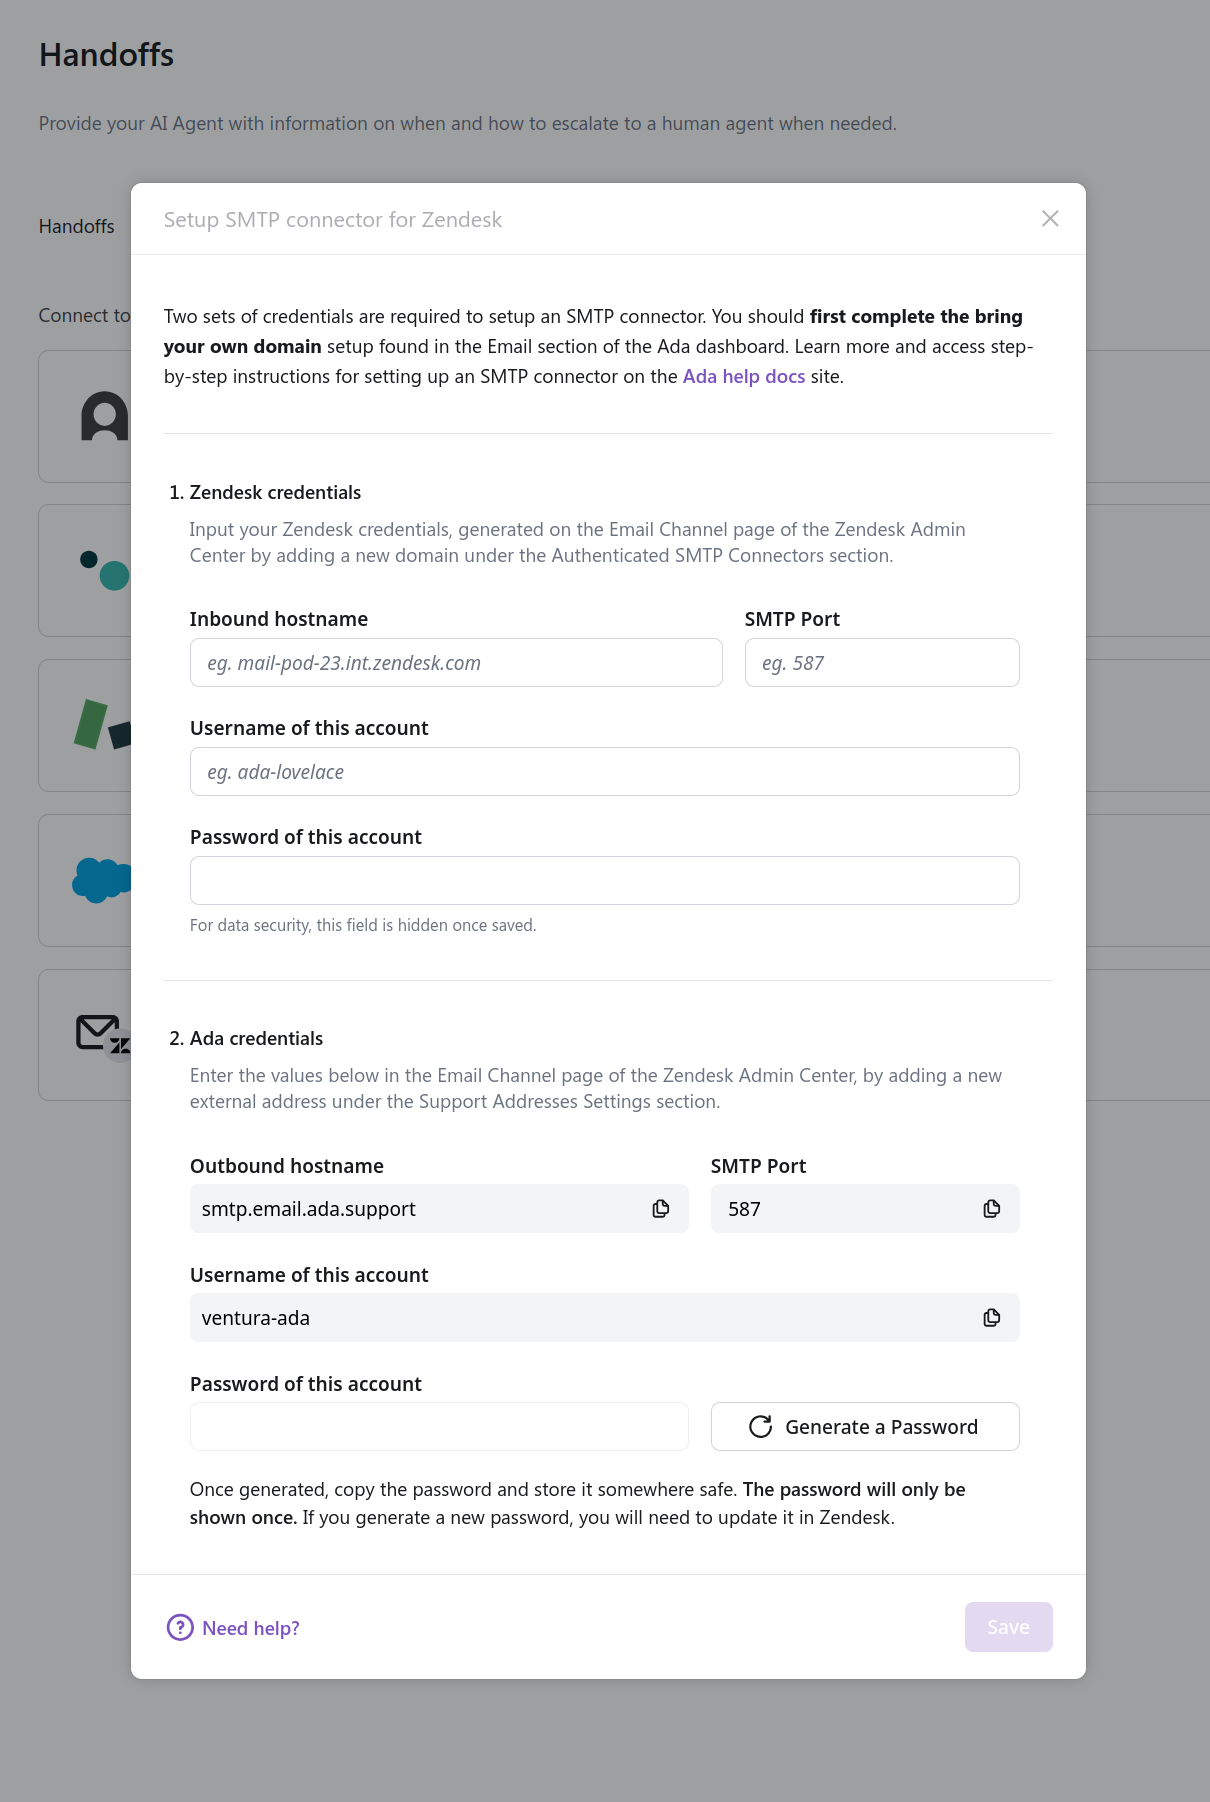Select the Handoffs tab
This screenshot has height=1802, width=1210.
pos(77,227)
